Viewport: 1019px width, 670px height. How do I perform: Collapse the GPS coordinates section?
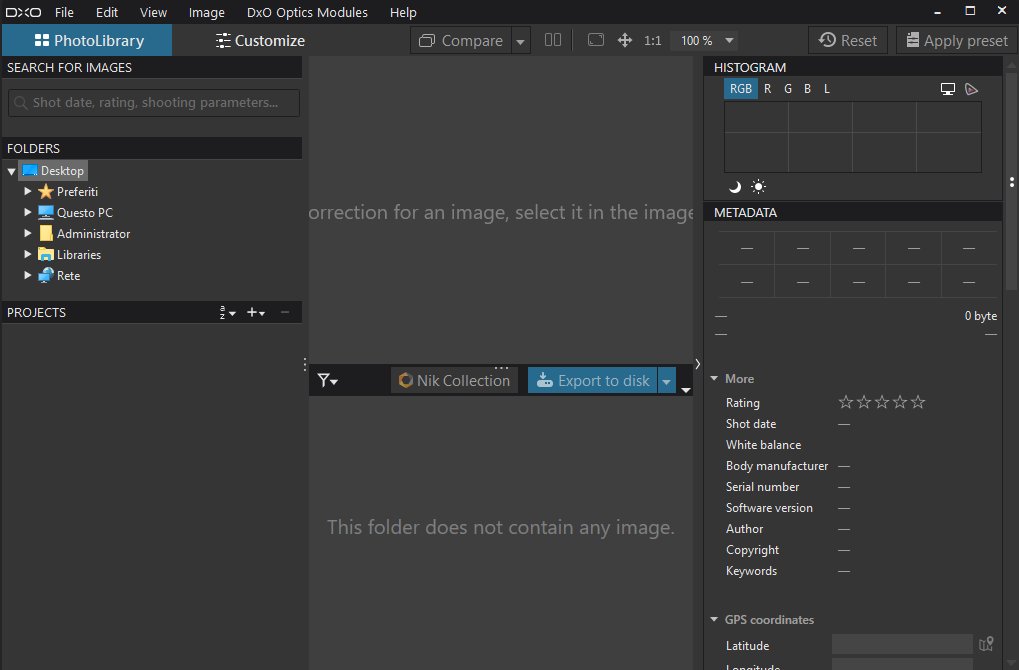(714, 619)
